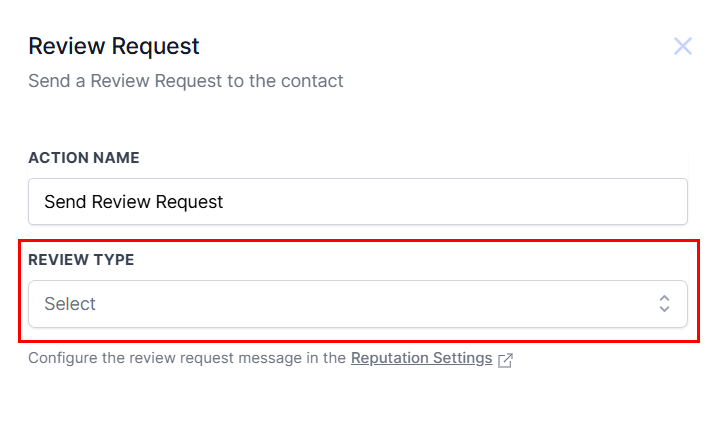Screen dimensions: 716x421
Task: Click the Send Review Request text in field
Action: pyautogui.click(x=133, y=202)
